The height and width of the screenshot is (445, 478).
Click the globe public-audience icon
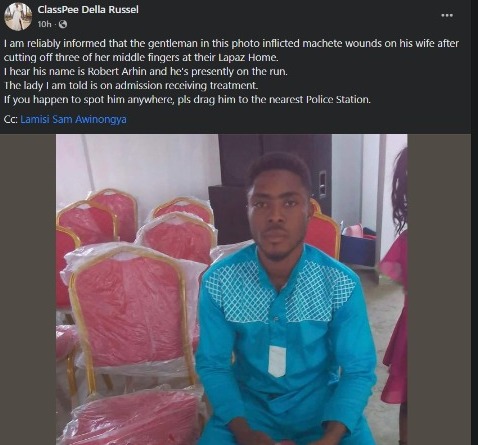pos(63,24)
